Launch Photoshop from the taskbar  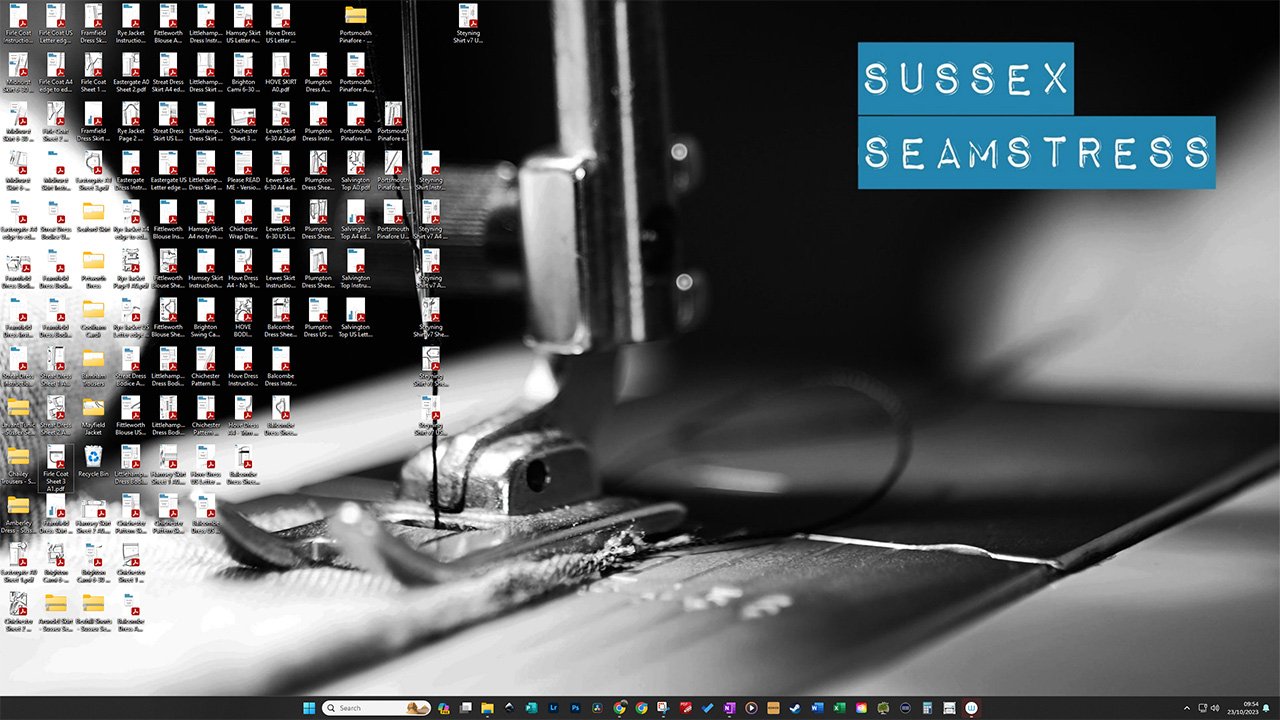[x=576, y=708]
